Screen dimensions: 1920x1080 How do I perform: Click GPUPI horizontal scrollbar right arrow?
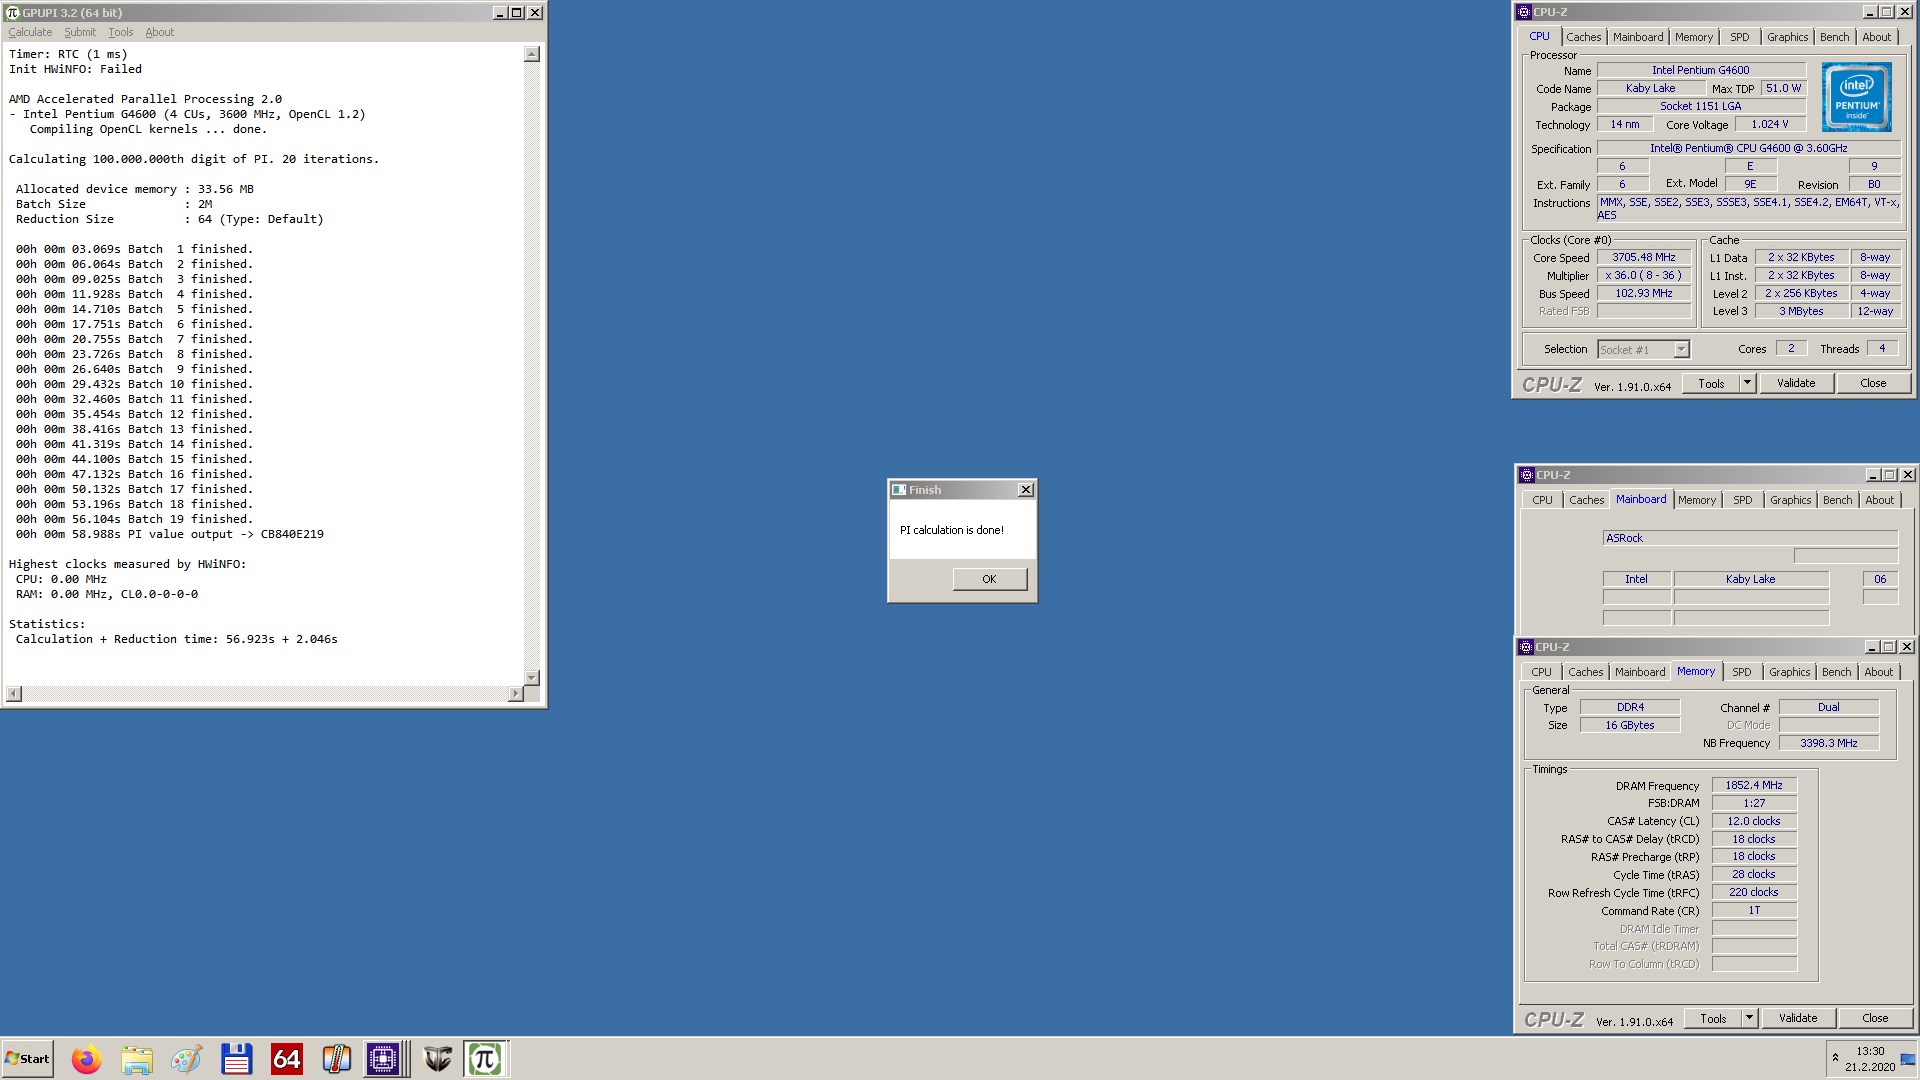tap(516, 694)
